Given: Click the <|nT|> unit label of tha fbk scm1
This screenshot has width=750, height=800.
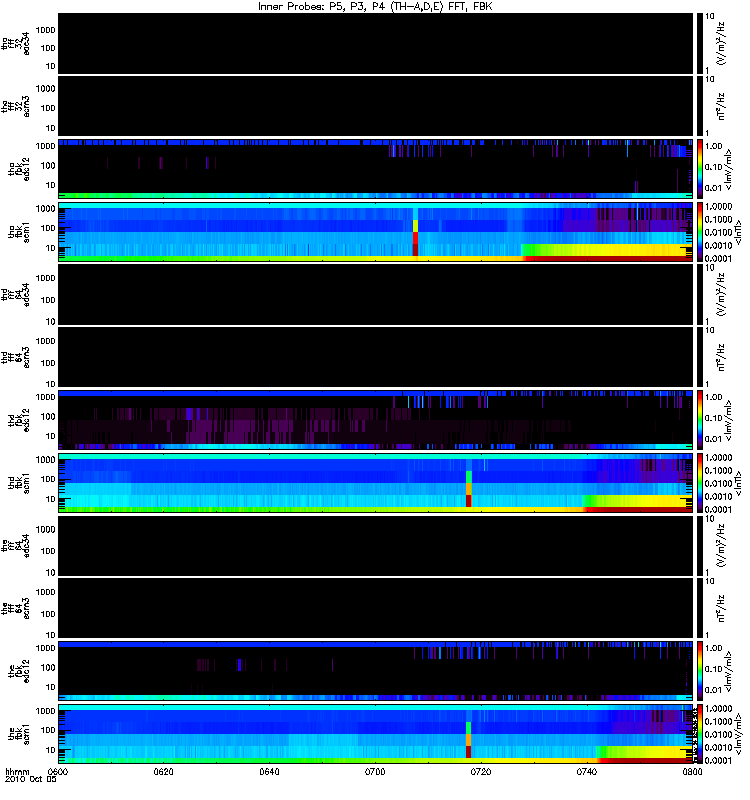Looking at the screenshot, I should [x=739, y=232].
